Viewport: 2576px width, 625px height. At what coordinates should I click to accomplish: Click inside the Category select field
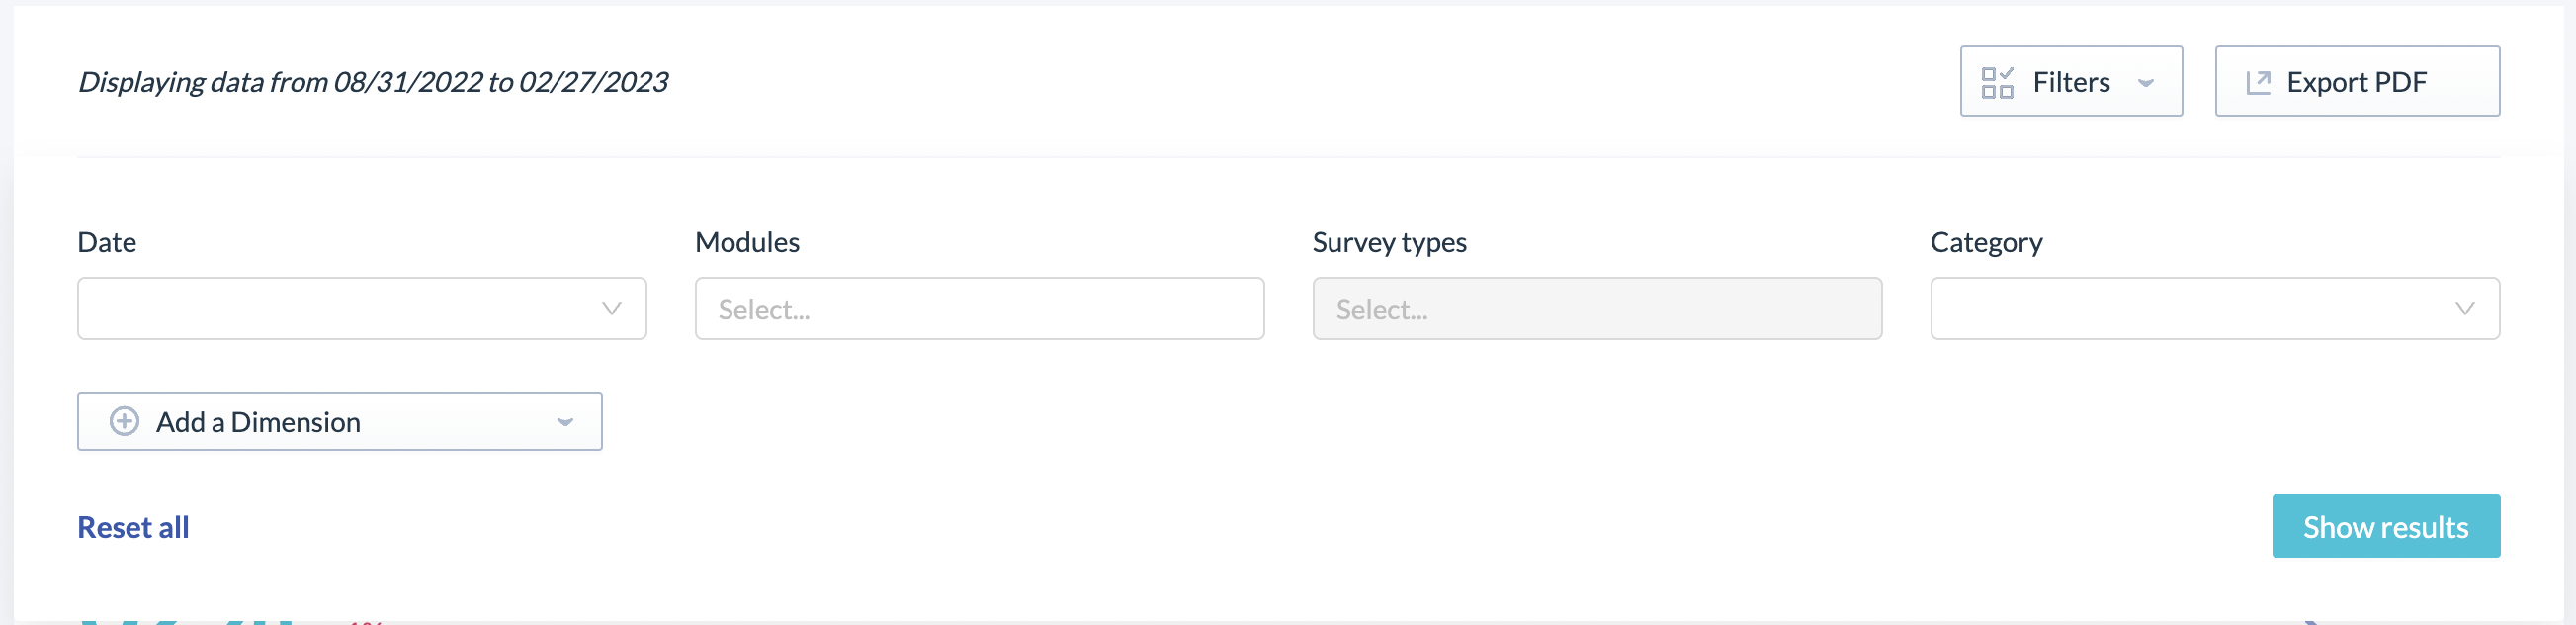pyautogui.click(x=2215, y=308)
